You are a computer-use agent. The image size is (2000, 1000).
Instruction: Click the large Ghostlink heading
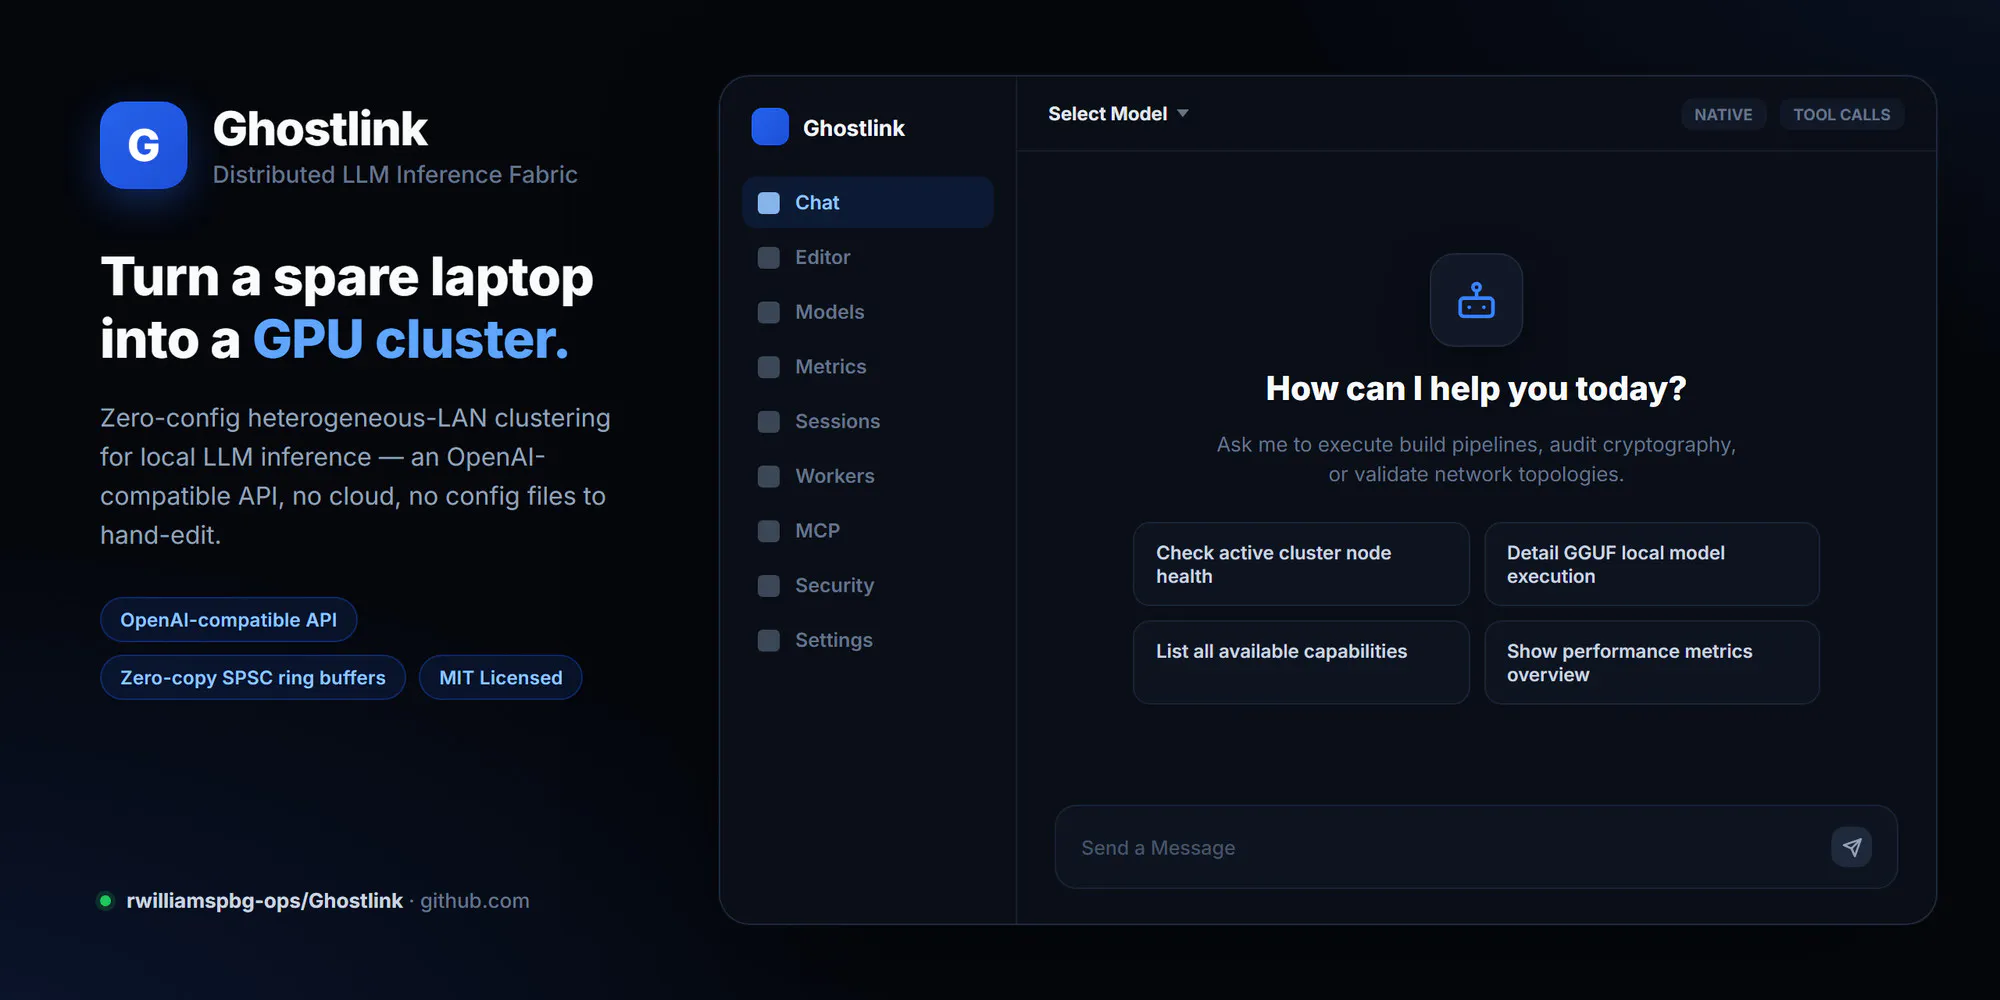point(320,129)
